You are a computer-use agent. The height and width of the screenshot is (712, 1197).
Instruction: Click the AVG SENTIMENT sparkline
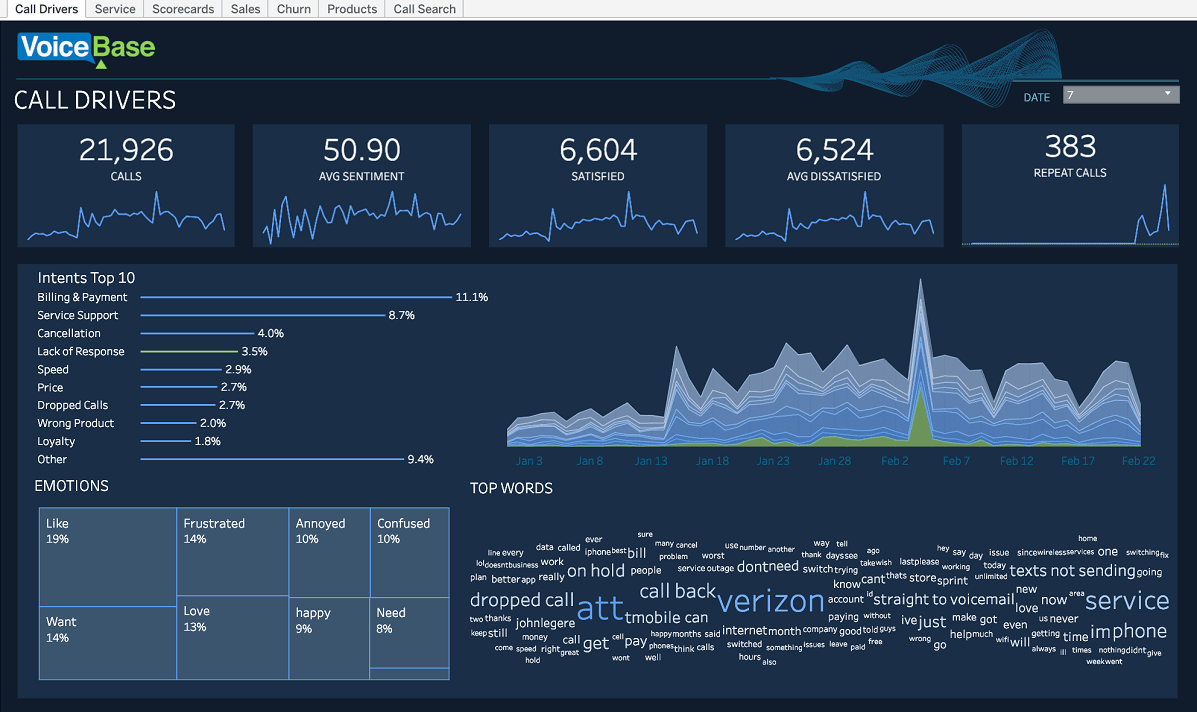(362, 215)
